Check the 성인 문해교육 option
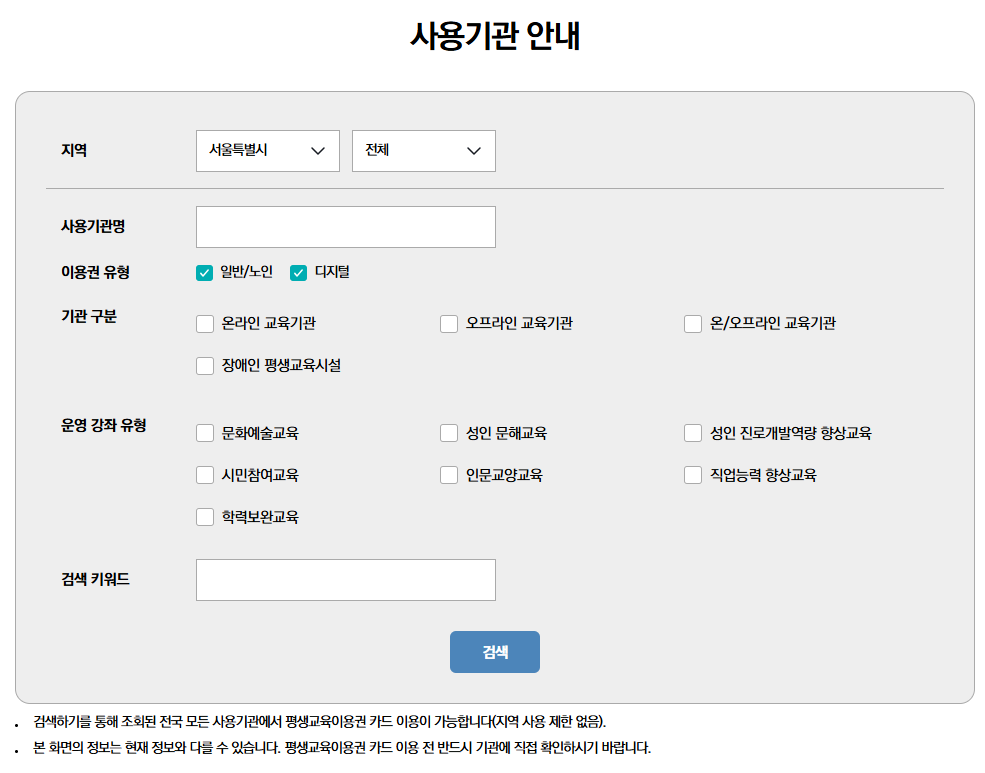Screen dimensions: 985x773 448,432
